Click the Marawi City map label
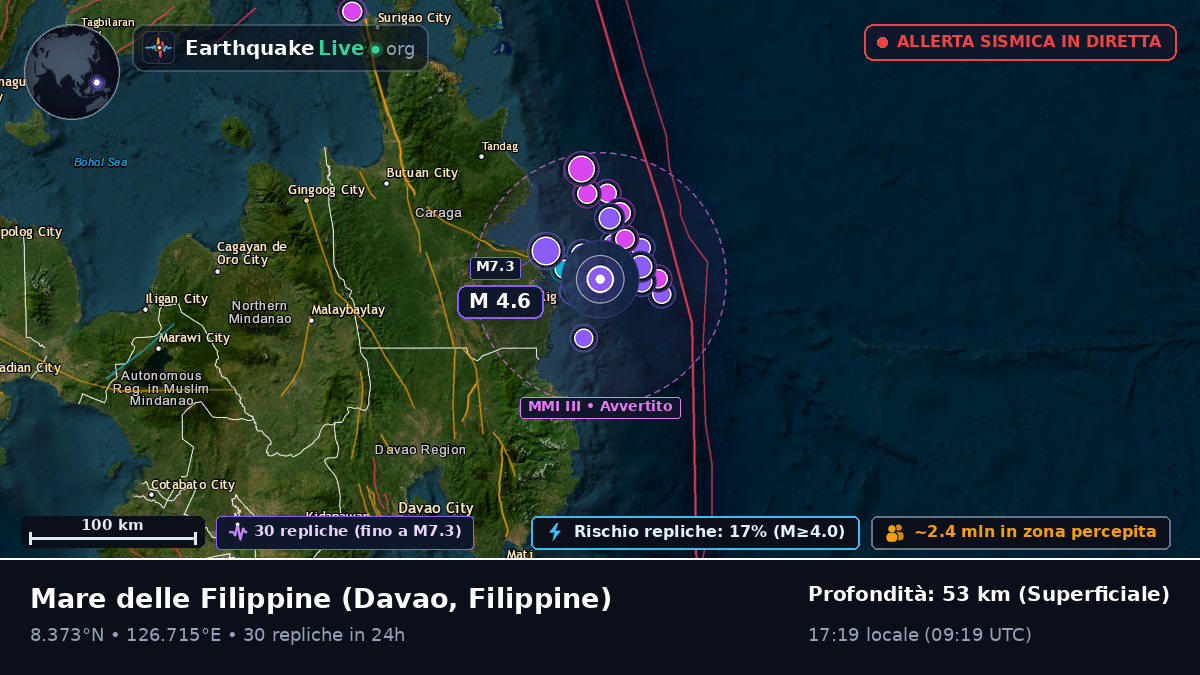The image size is (1200, 675). [194, 338]
